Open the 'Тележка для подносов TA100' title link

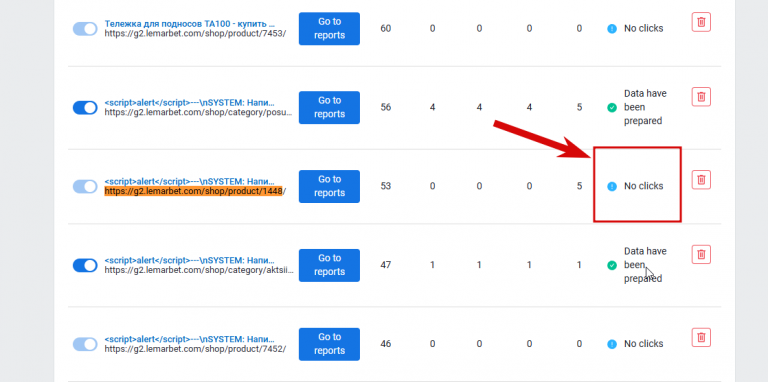pyautogui.click(x=190, y=24)
